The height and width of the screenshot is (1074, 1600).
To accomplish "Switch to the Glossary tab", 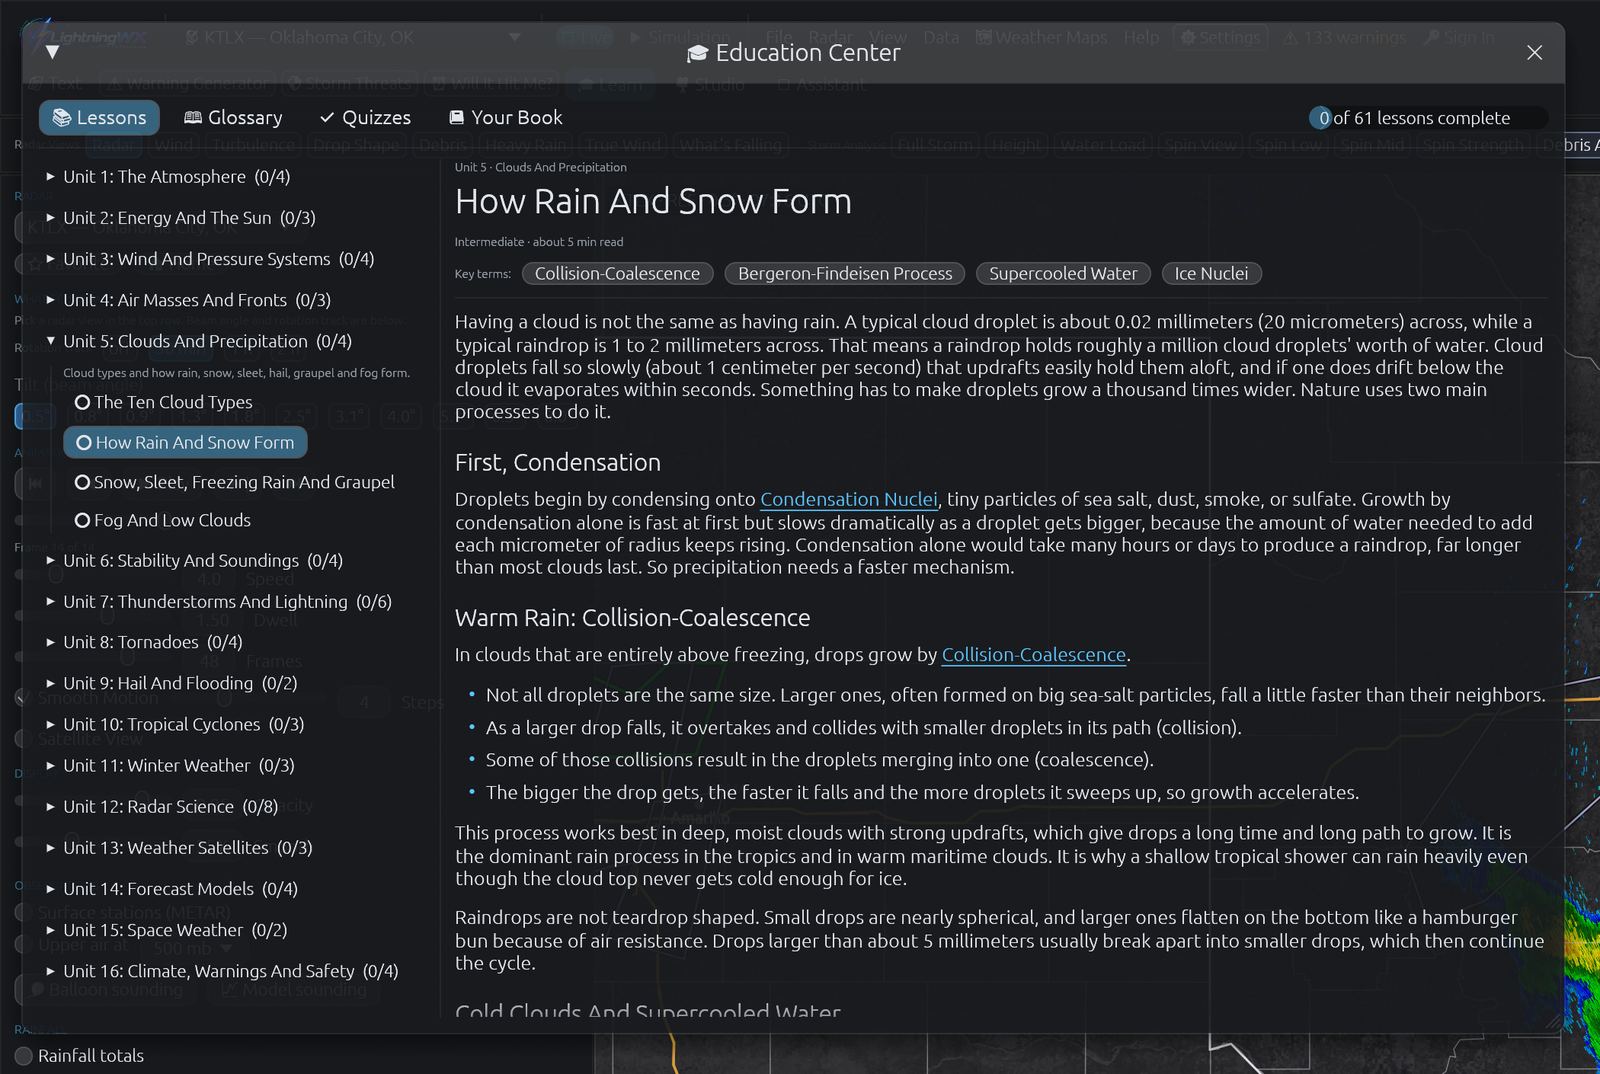I will pos(233,117).
